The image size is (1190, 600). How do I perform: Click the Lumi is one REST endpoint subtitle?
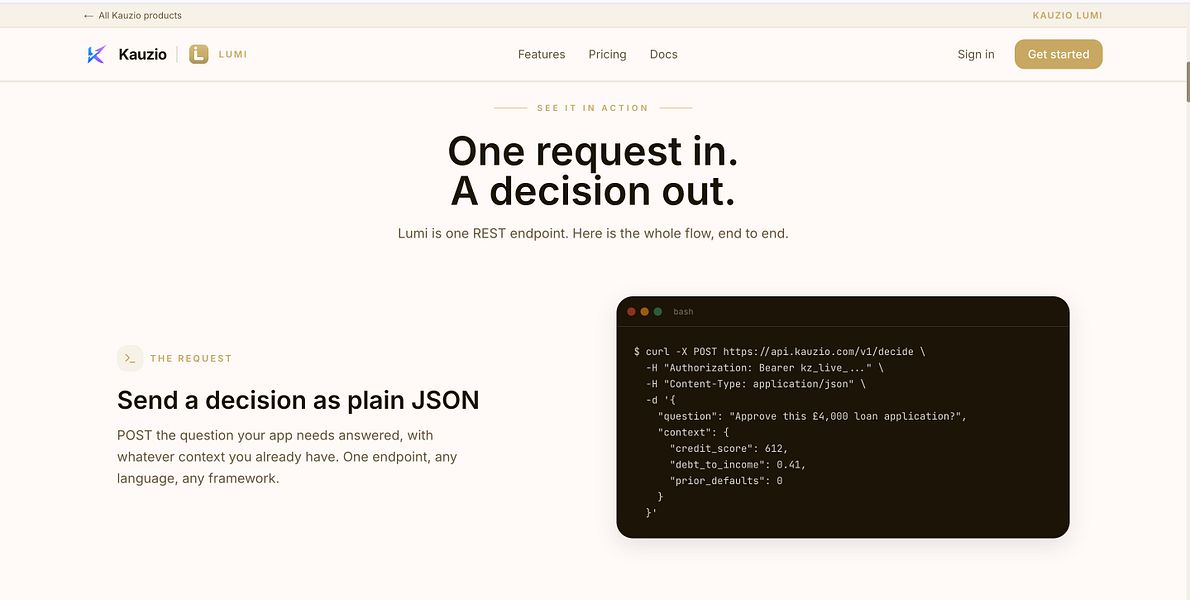(x=593, y=234)
